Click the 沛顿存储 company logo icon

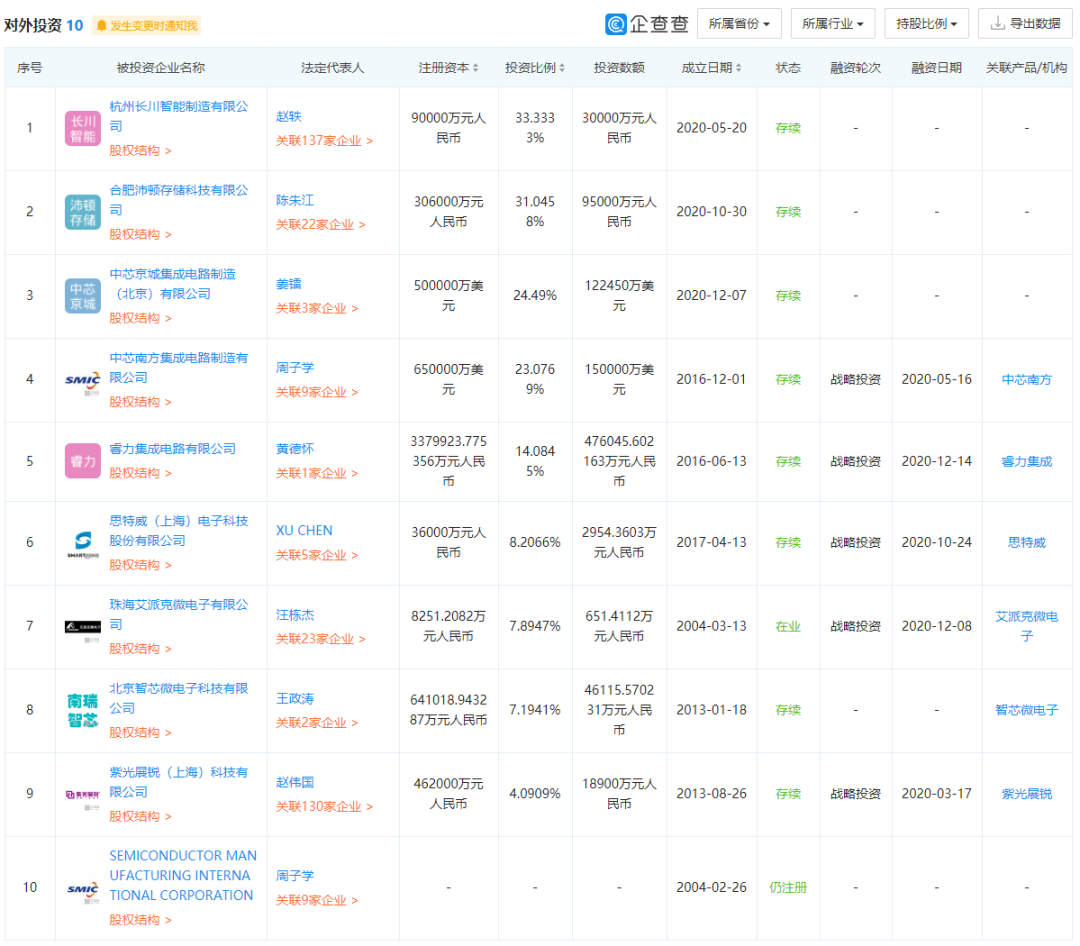(83, 212)
